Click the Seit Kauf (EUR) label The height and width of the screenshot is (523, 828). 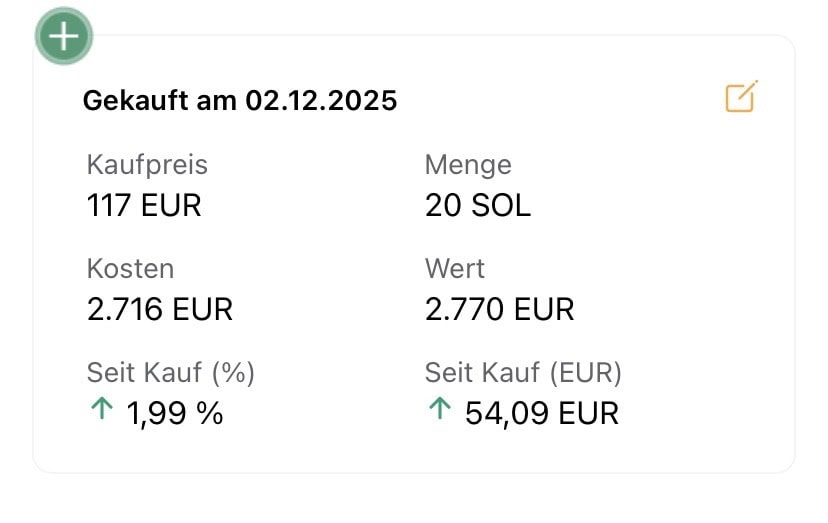click(523, 373)
